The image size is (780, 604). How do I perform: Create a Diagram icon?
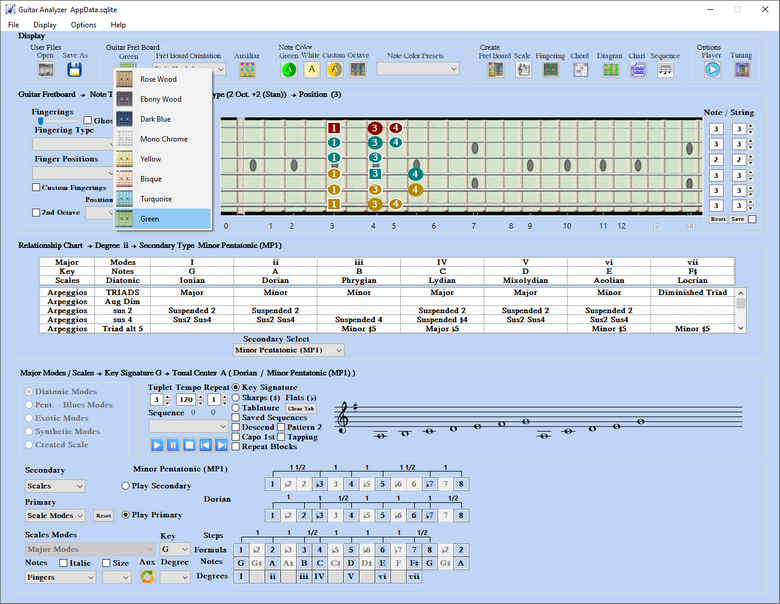click(x=611, y=70)
